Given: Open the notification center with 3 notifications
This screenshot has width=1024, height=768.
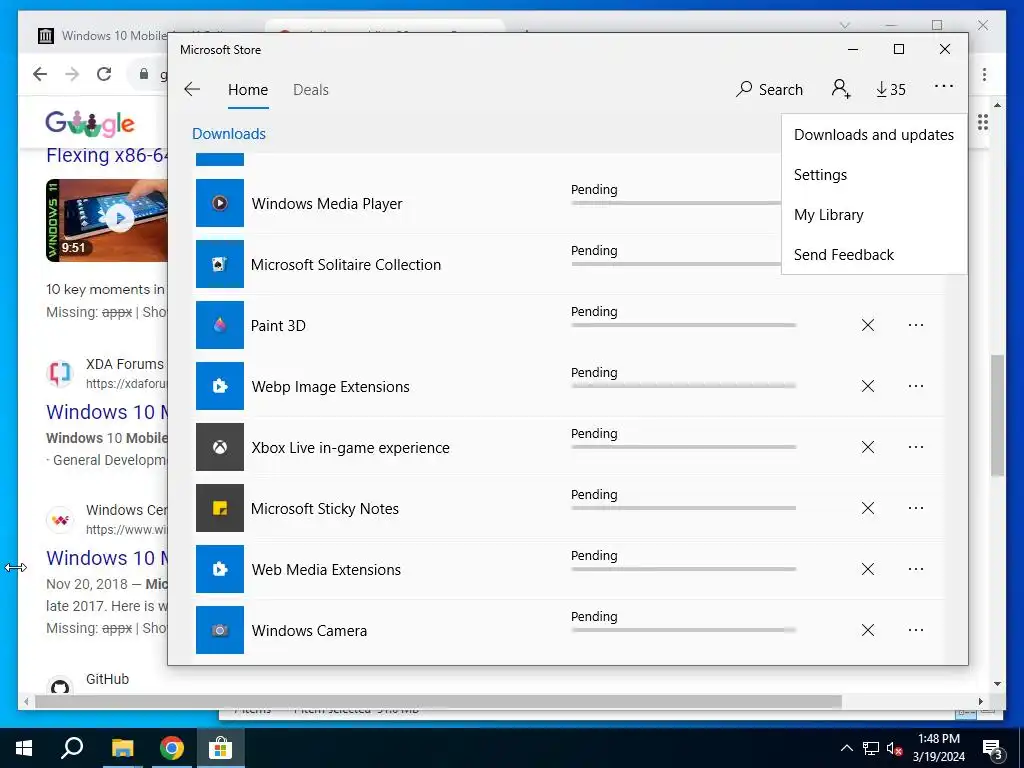Looking at the screenshot, I should (x=993, y=748).
